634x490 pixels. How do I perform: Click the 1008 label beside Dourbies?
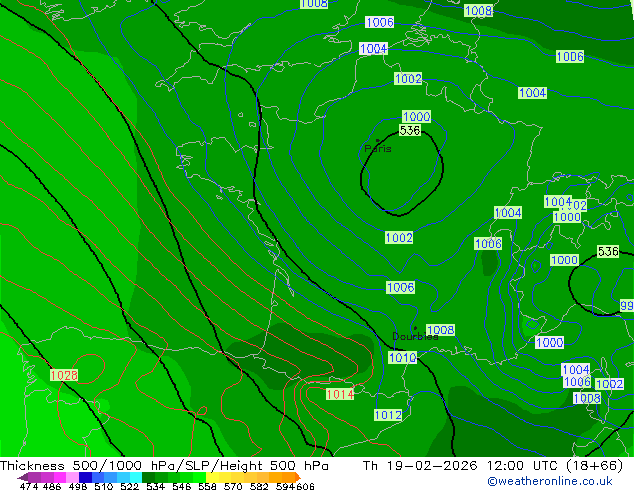tap(441, 330)
